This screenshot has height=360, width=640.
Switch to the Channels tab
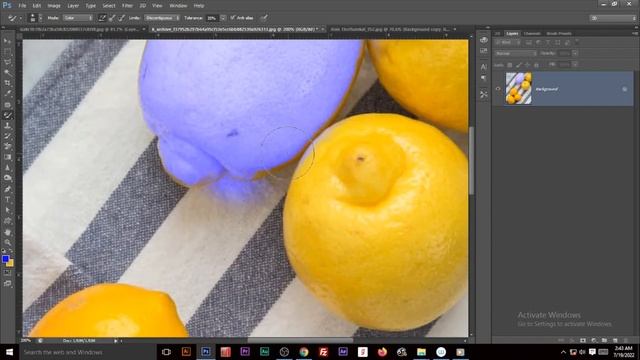pyautogui.click(x=532, y=33)
